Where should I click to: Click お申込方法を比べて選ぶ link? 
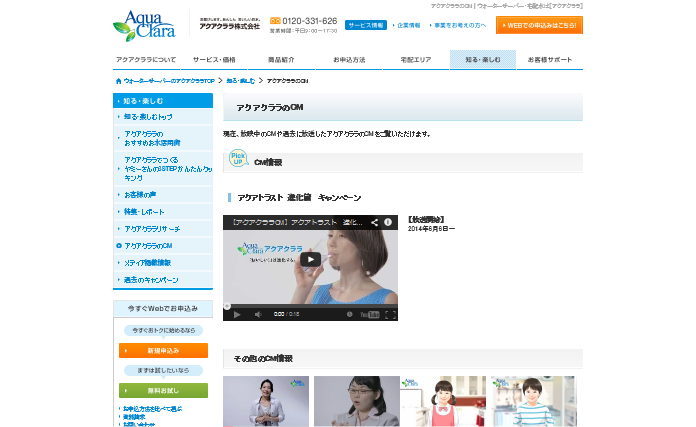click(152, 409)
